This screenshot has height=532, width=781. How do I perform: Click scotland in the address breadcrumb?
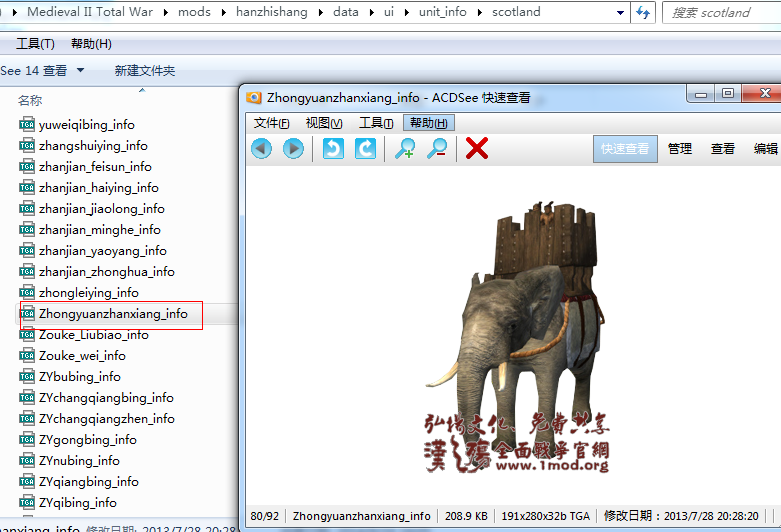pos(516,12)
